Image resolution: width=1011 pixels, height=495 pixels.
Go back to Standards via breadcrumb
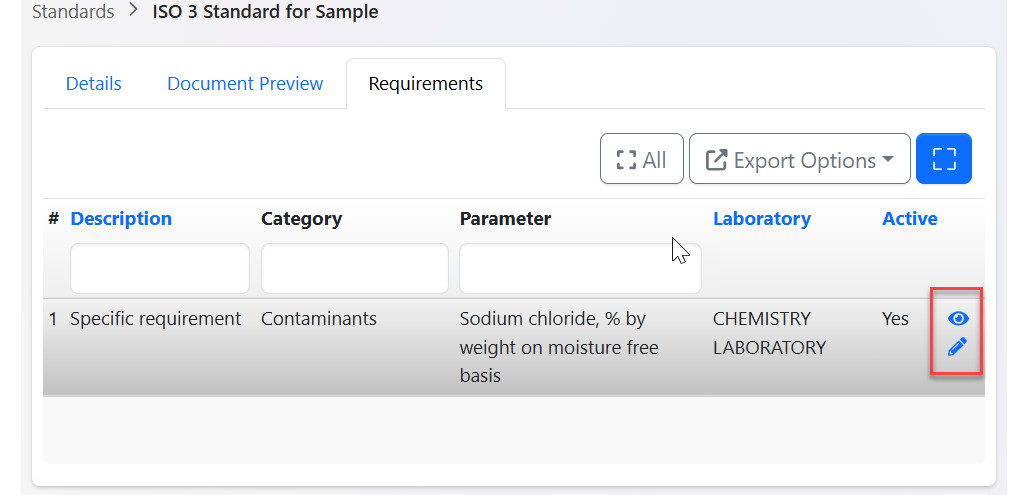(73, 13)
